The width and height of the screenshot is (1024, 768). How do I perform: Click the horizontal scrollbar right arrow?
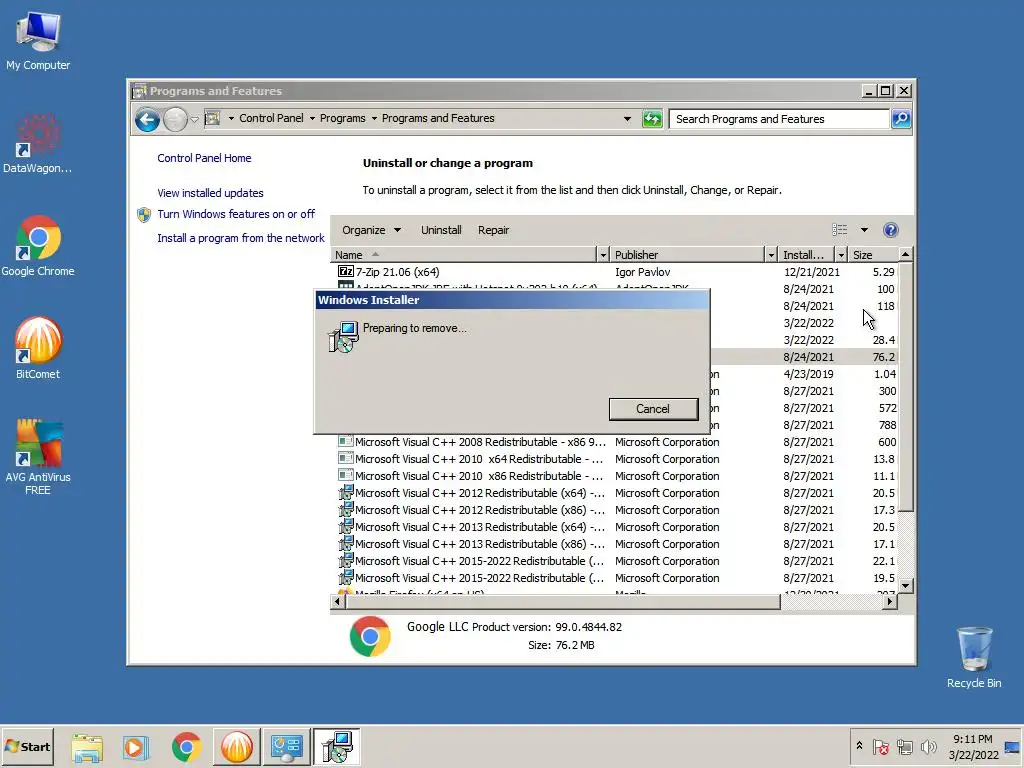(x=890, y=601)
